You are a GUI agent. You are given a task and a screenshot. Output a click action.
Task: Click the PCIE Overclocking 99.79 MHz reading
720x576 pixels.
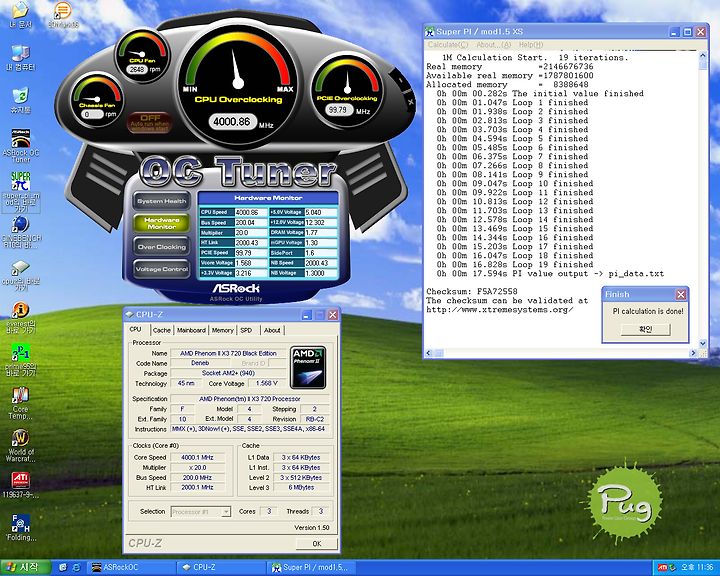tap(338, 110)
